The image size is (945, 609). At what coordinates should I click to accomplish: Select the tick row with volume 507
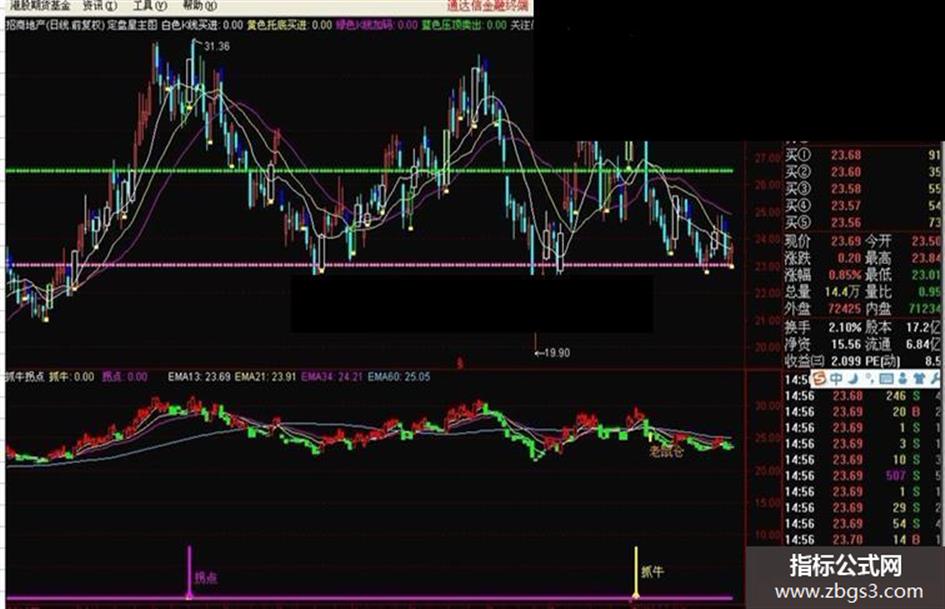click(863, 476)
